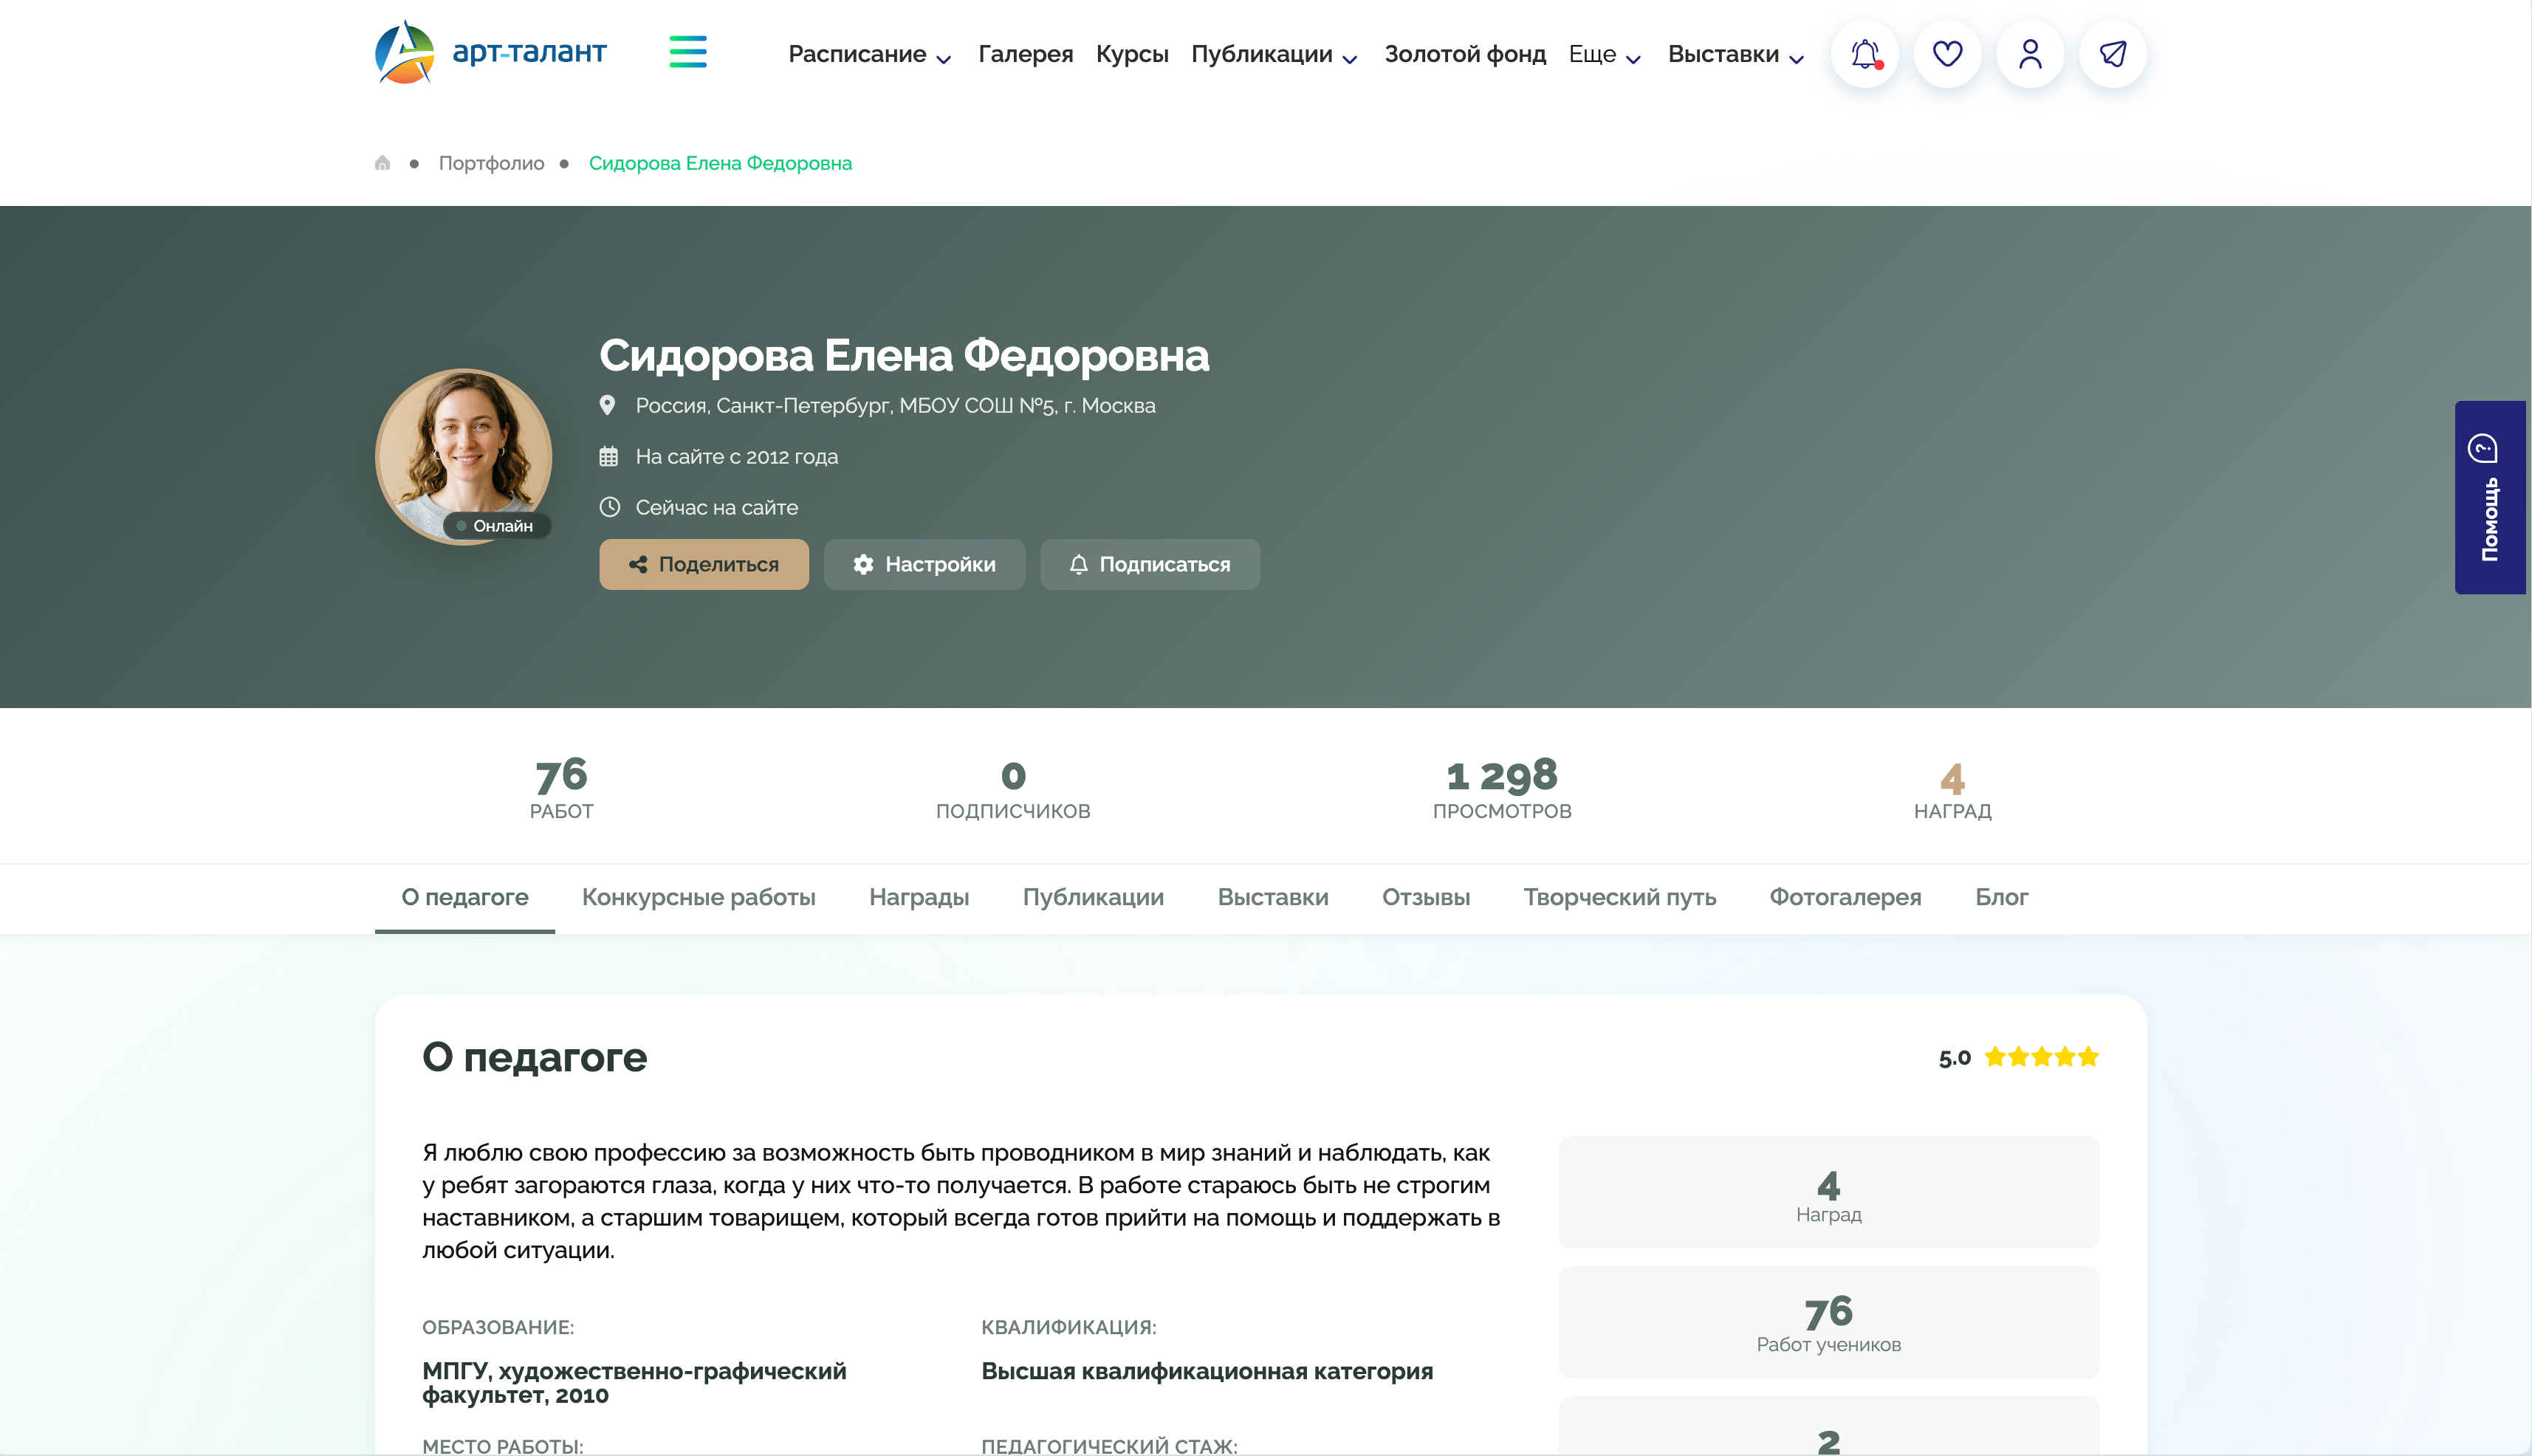Image resolution: width=2532 pixels, height=1456 pixels.
Task: Open the Помощь help side tab
Action: pyautogui.click(x=2490, y=497)
